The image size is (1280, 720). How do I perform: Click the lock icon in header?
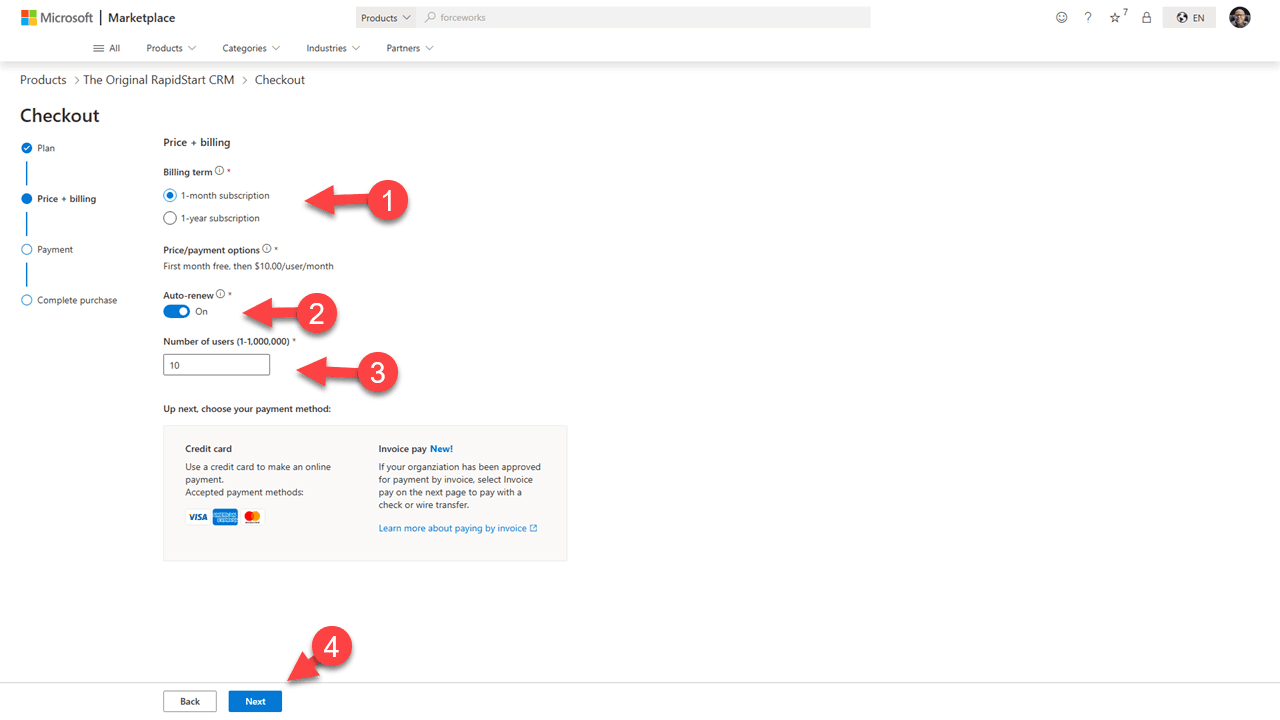[x=1146, y=18]
